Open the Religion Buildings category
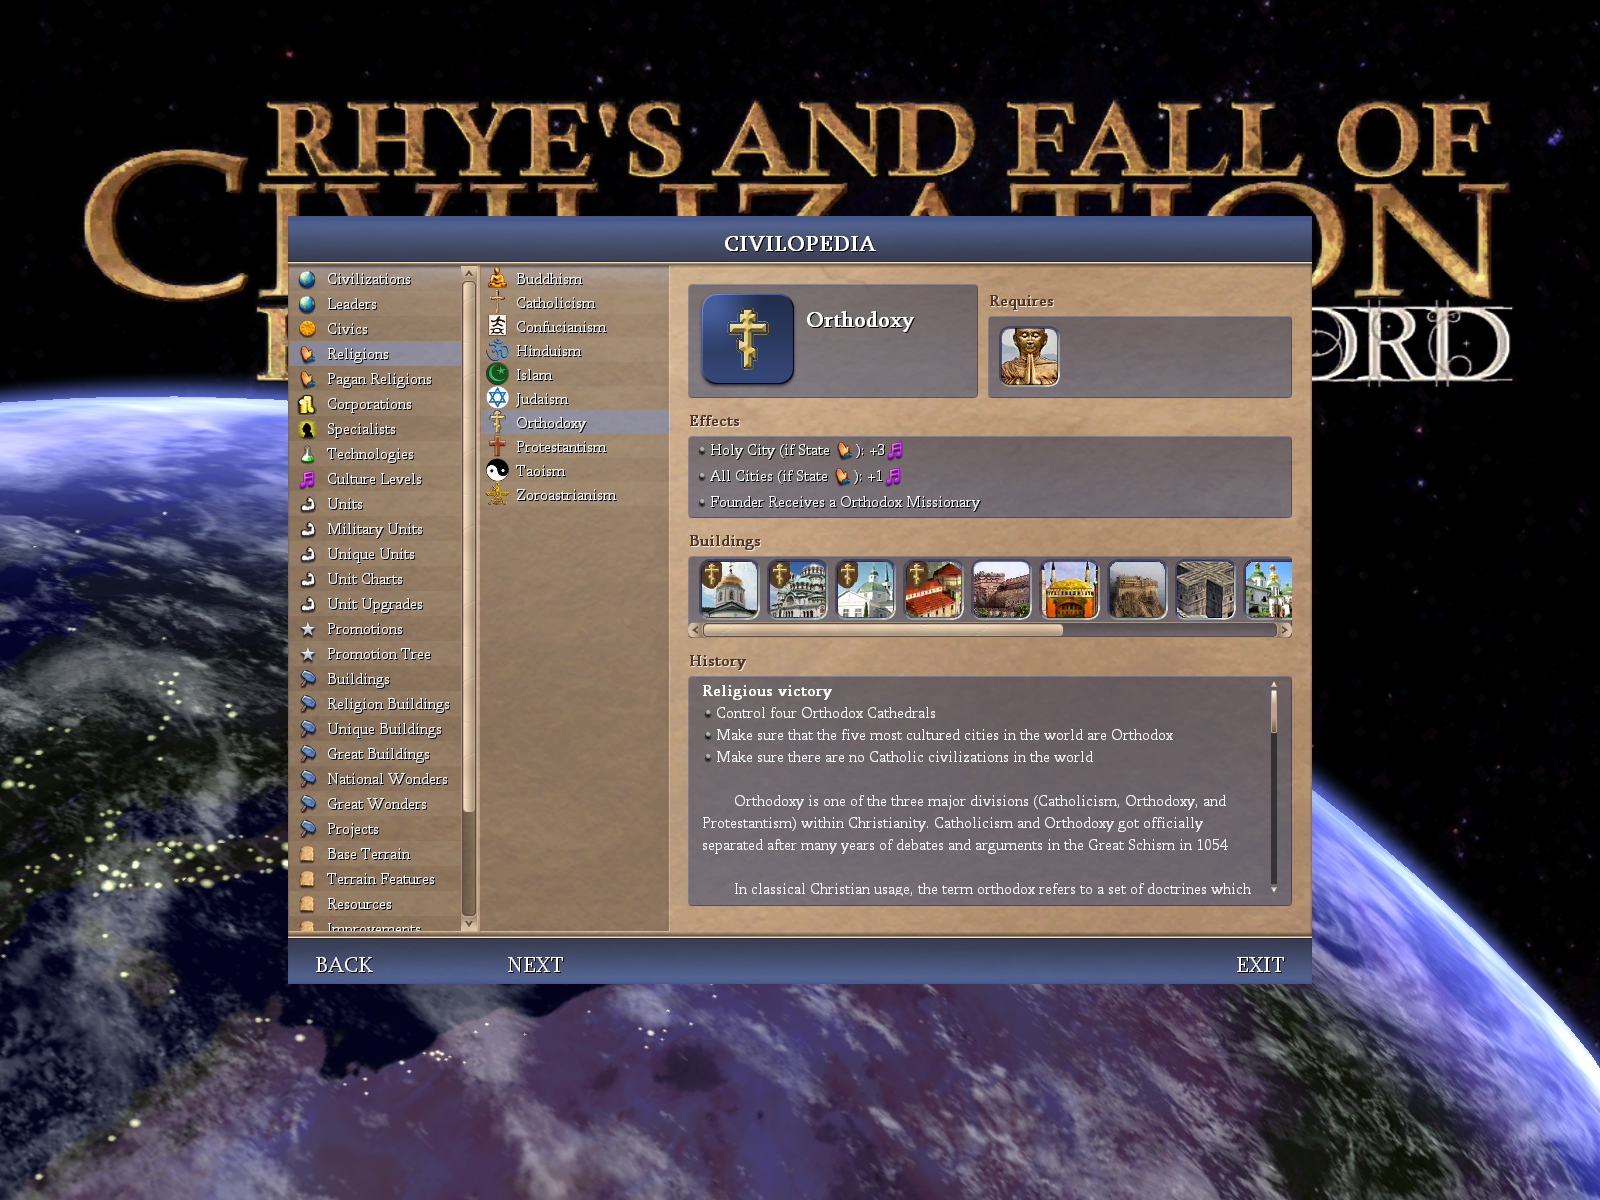The height and width of the screenshot is (1200, 1600). [x=376, y=704]
